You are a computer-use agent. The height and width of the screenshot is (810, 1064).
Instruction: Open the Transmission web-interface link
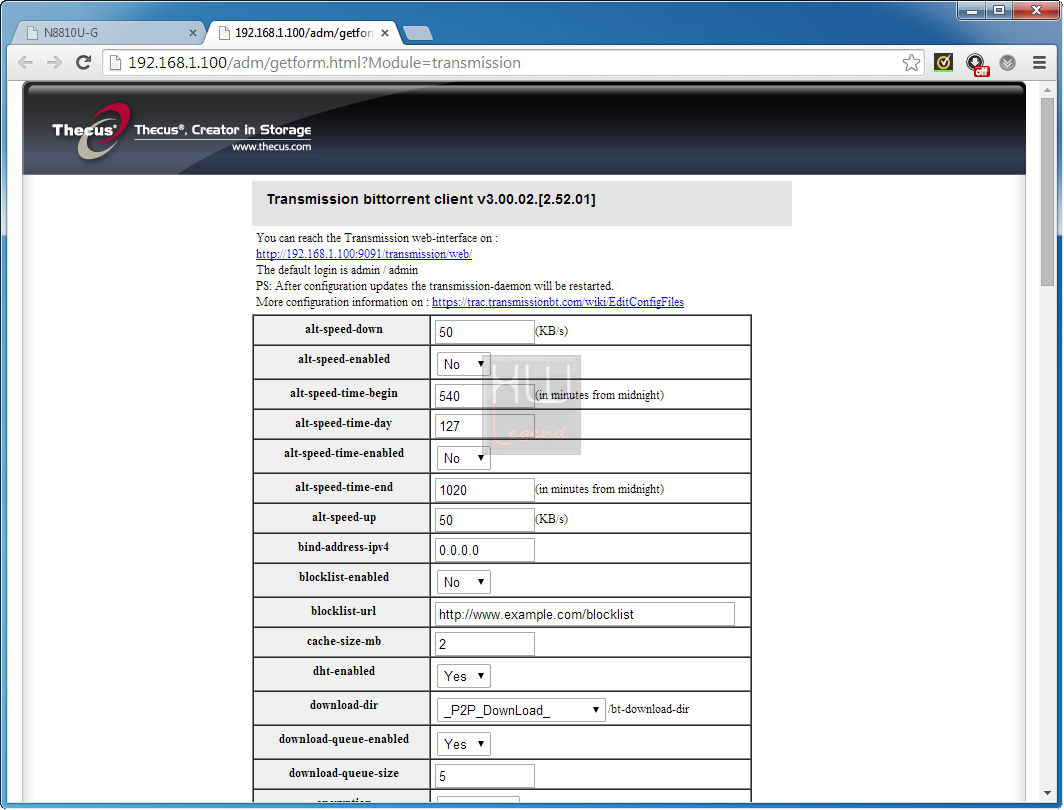[364, 254]
